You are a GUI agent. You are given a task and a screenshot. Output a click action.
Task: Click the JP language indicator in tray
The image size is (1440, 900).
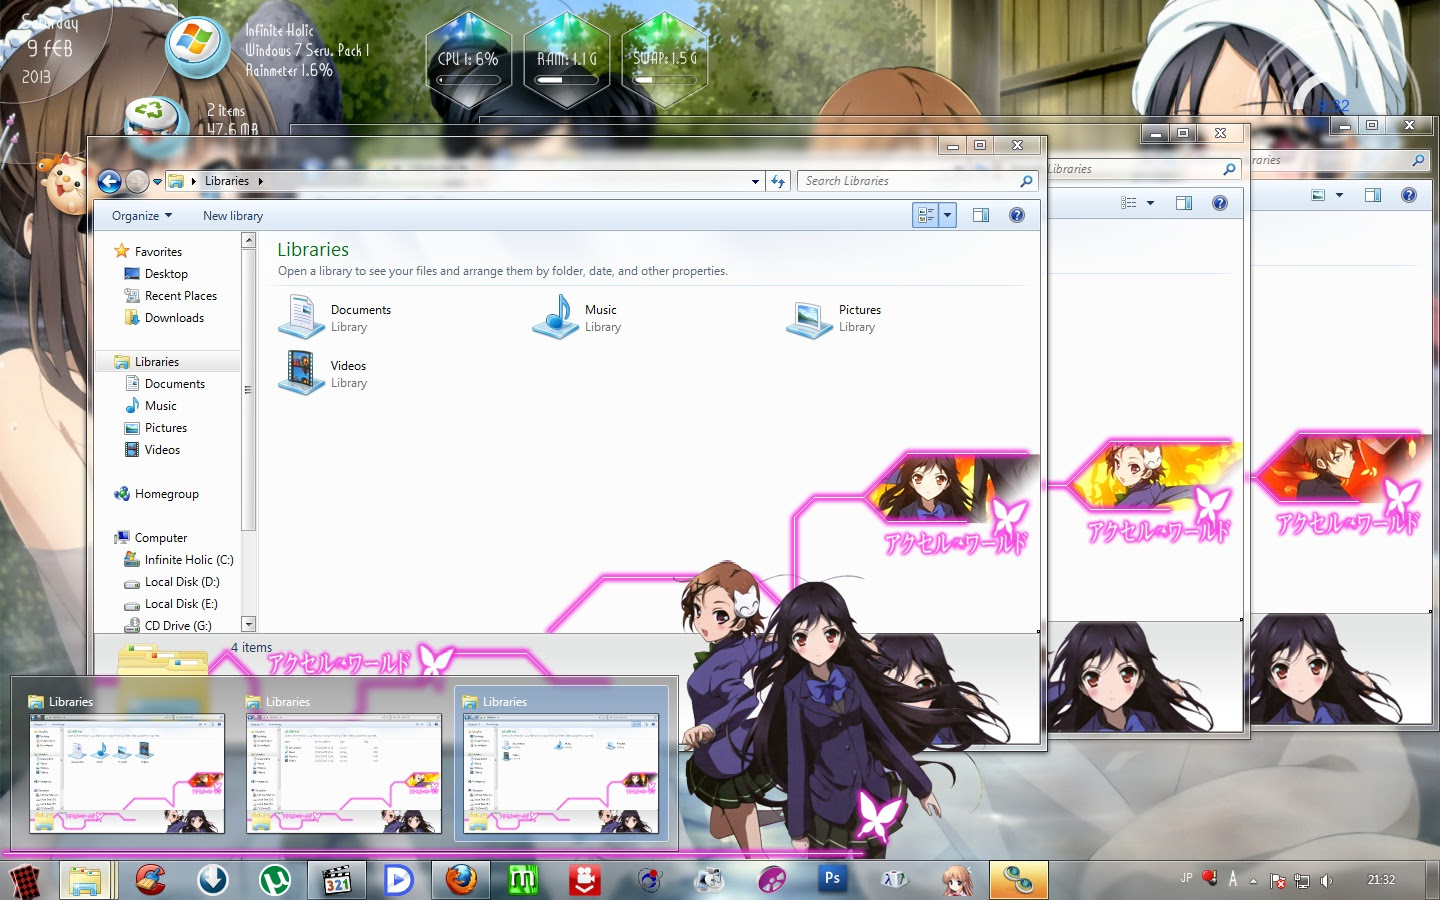tap(1186, 878)
